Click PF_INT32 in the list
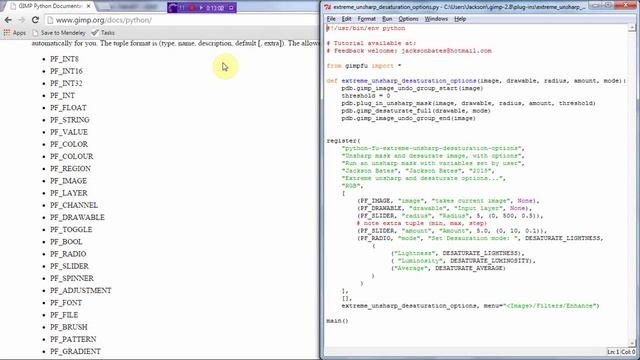This screenshot has height=360, width=640. 66,84
